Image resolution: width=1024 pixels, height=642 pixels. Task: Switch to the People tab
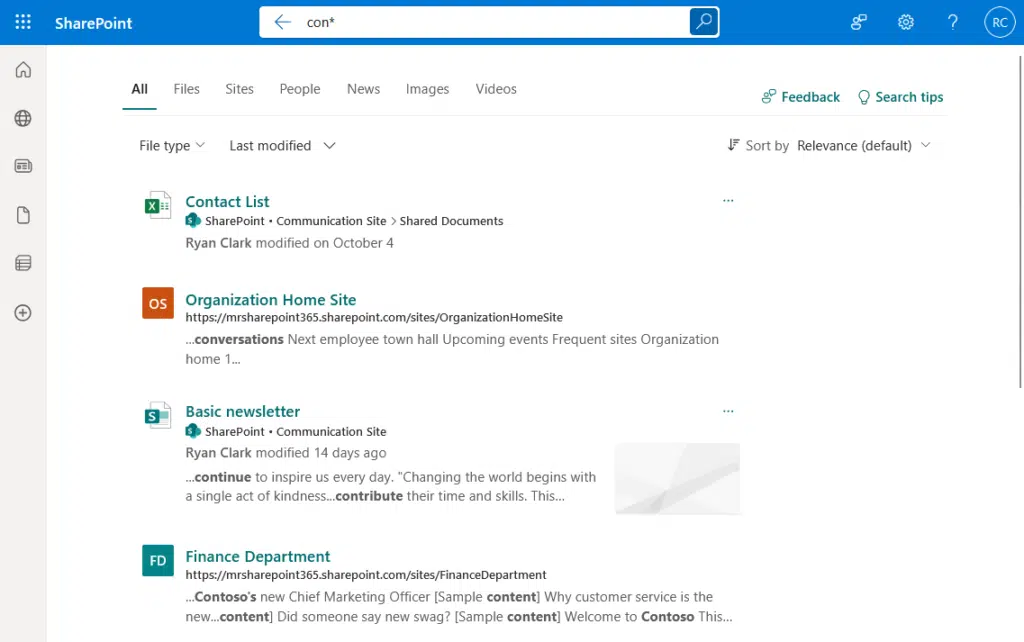(x=300, y=89)
